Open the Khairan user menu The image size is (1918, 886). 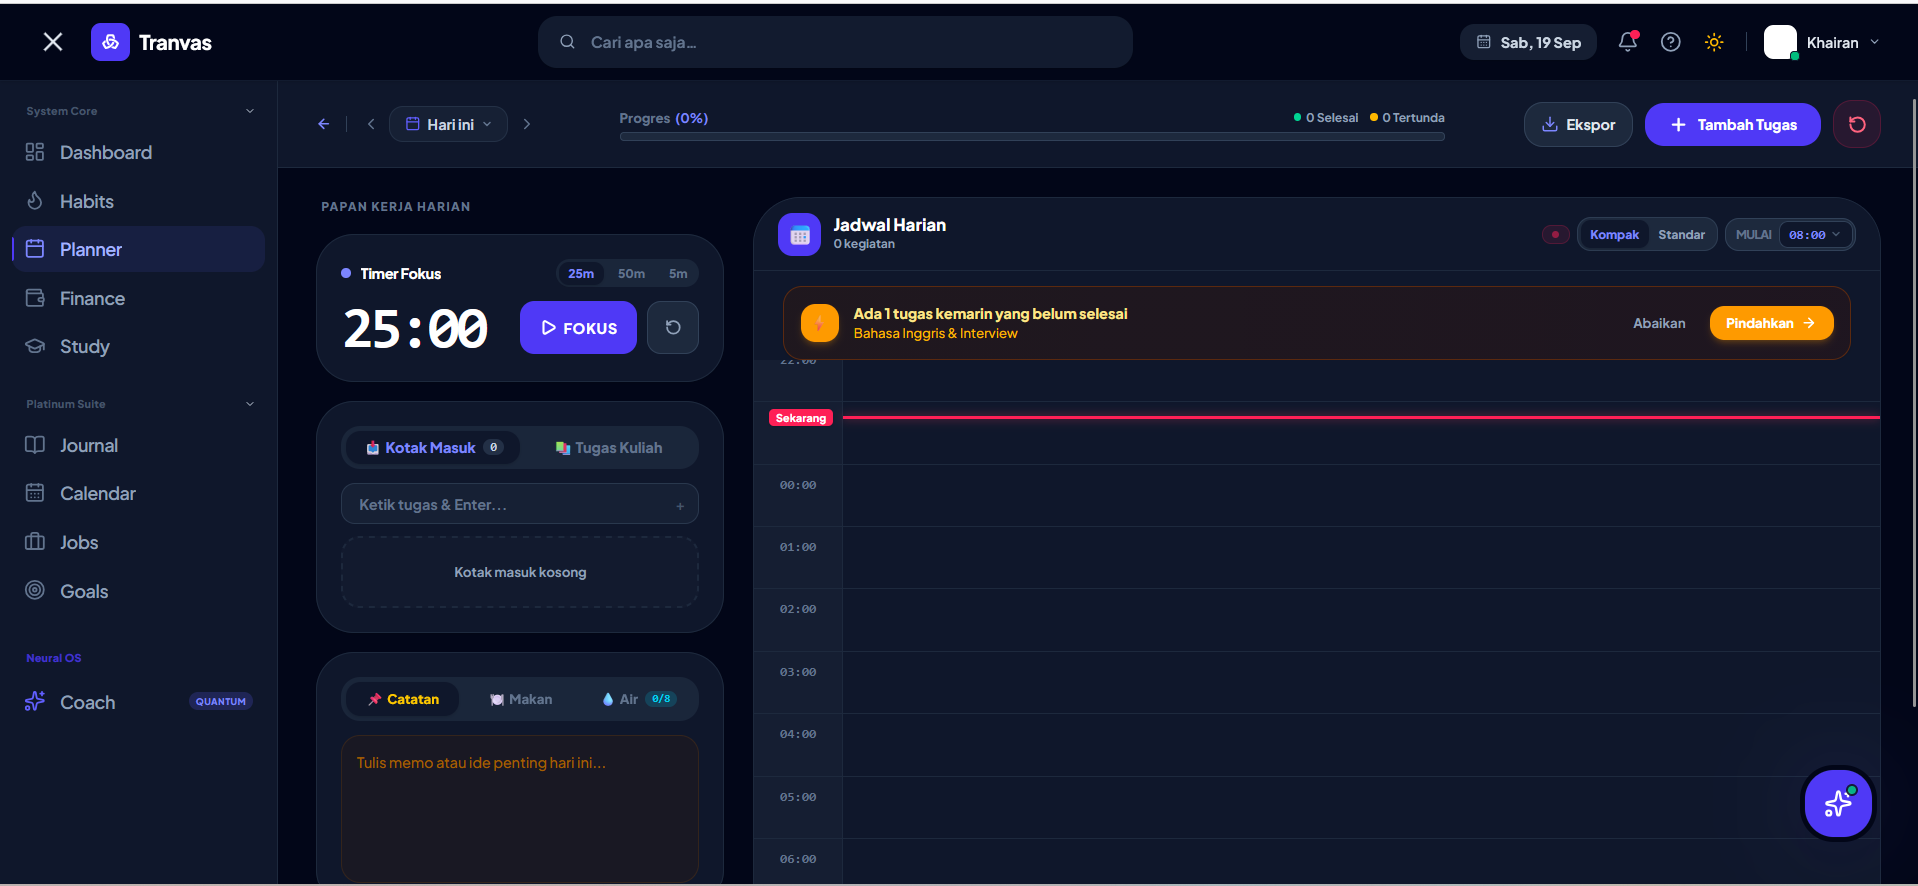pos(1822,42)
